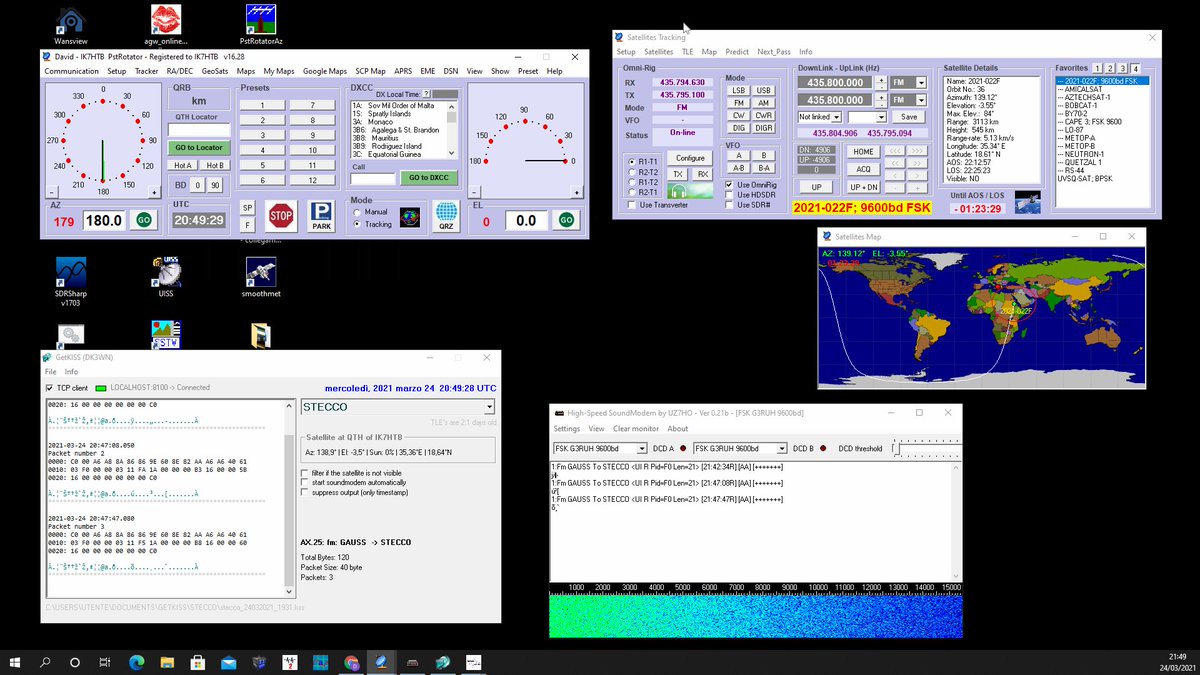Click the DXCC Call input field
Image resolution: width=1200 pixels, height=675 pixels.
(x=372, y=179)
